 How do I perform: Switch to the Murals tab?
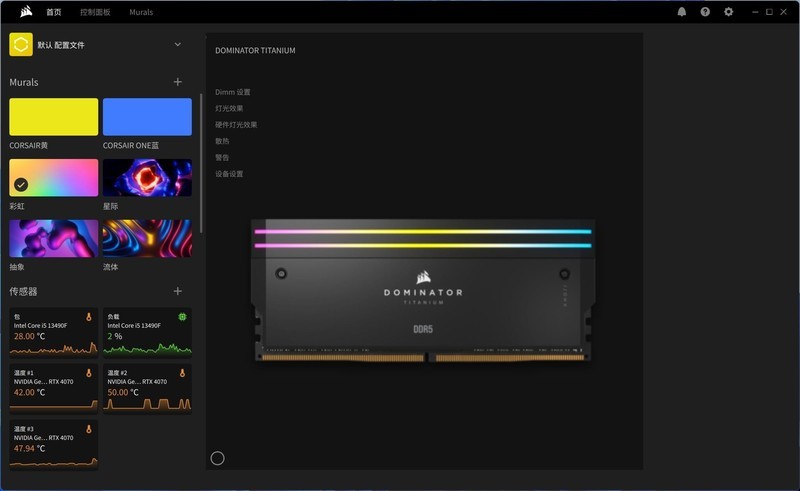tap(141, 12)
